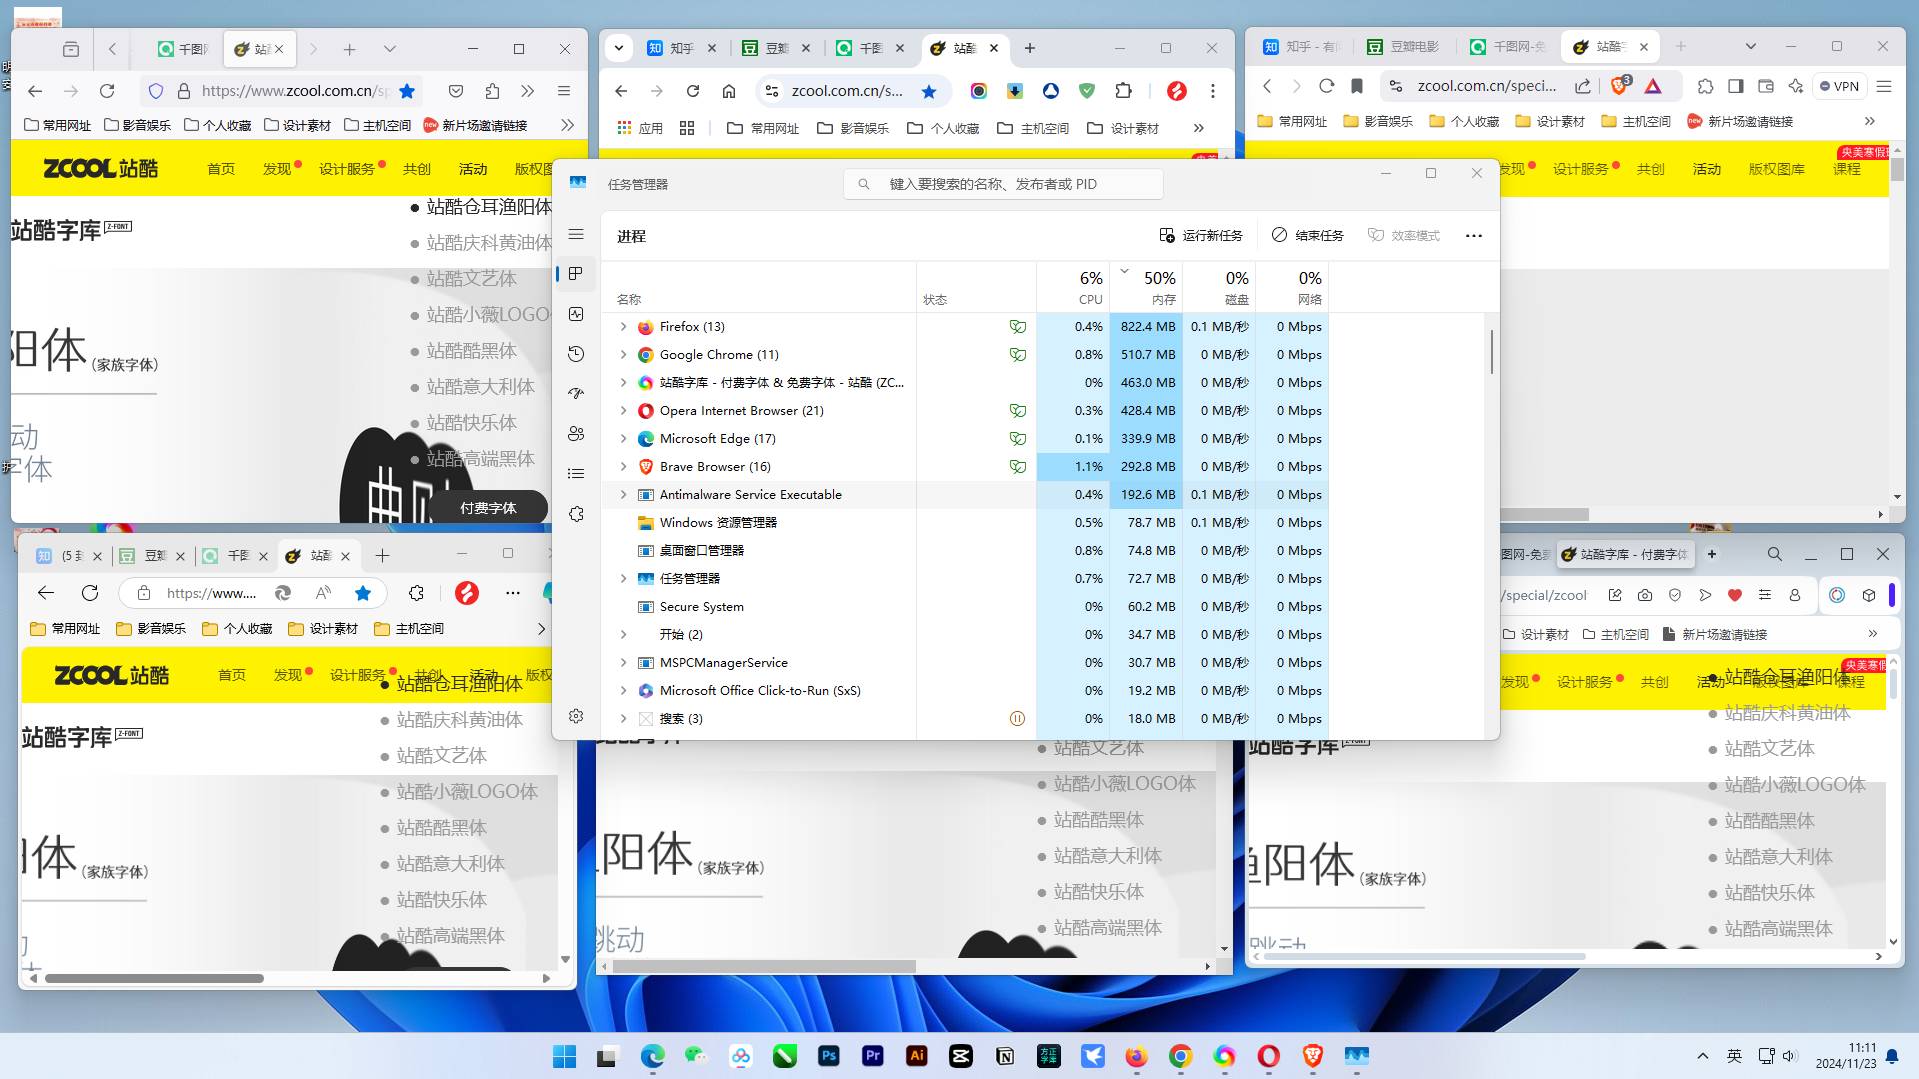Click Firefox save to Pocket icon
Image resolution: width=1919 pixels, height=1079 pixels.
pos(456,91)
